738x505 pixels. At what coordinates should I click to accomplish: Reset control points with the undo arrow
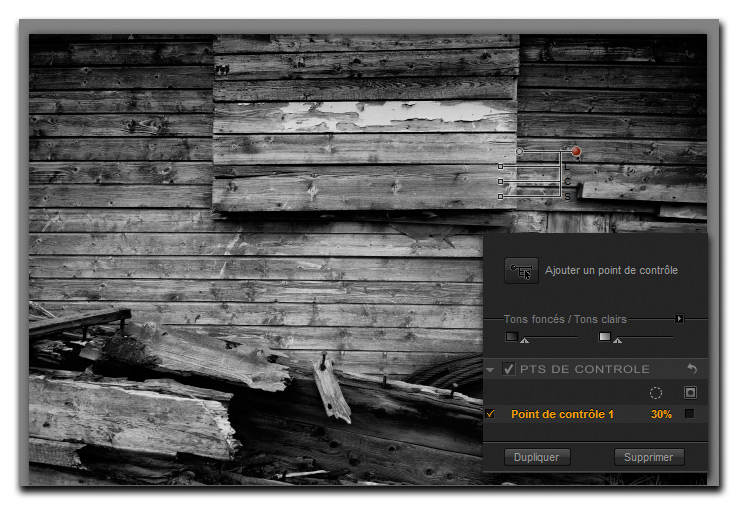pos(692,369)
